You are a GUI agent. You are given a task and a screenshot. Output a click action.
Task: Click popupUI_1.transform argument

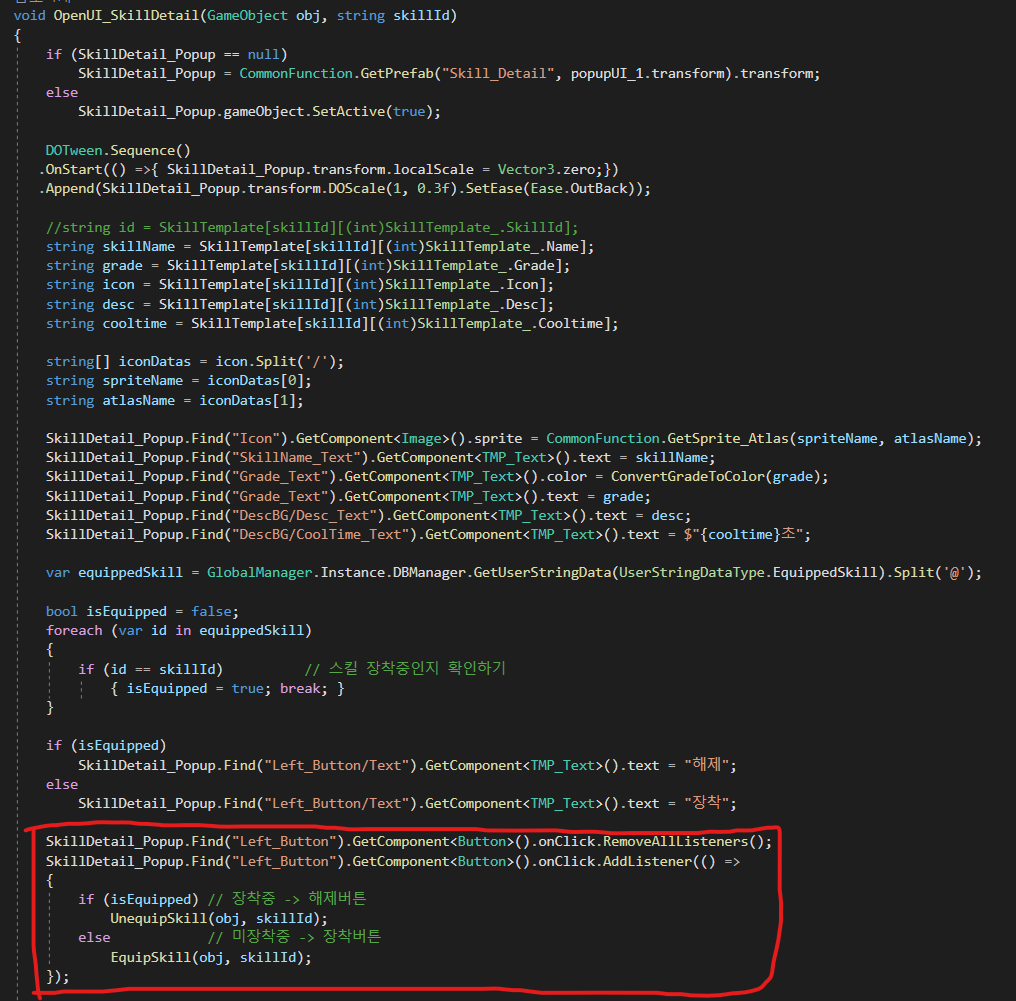(x=648, y=73)
